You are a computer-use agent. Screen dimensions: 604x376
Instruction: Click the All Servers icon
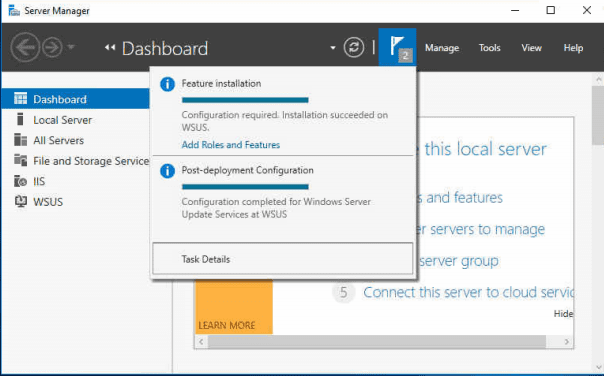[20, 140]
